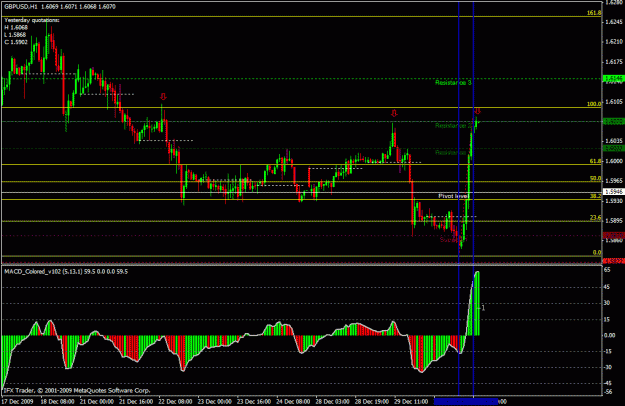Click the 1.5965 price axis label
Screen dimensions: 625x406
(614, 181)
